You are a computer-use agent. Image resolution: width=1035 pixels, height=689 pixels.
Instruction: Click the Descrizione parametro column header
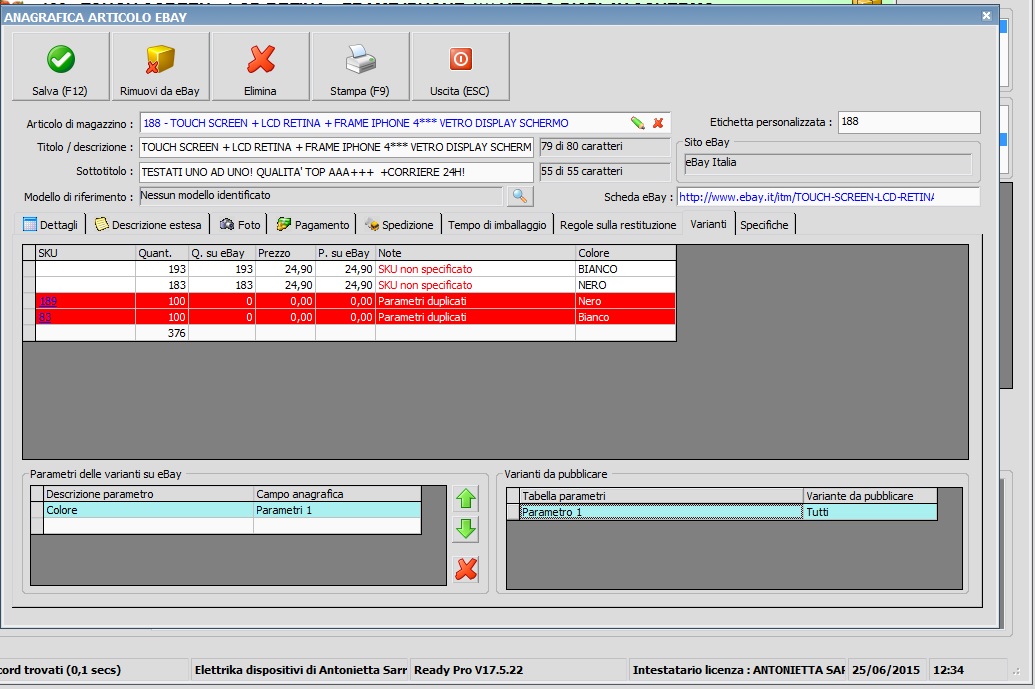point(149,494)
